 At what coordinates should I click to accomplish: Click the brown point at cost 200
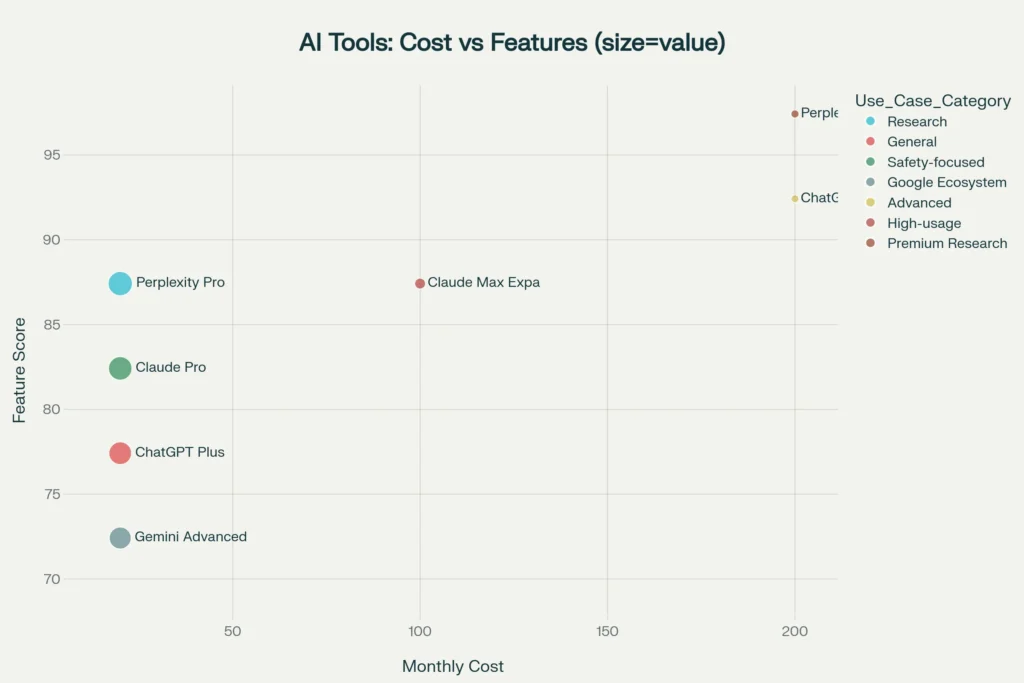click(x=795, y=114)
